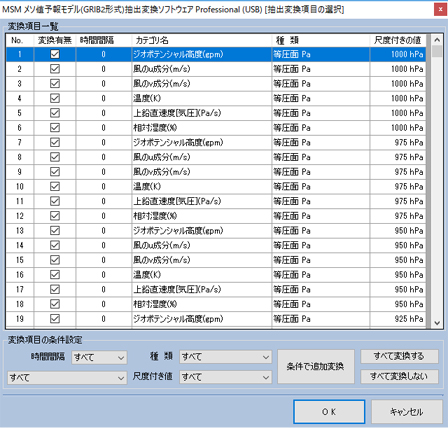Expand the 尺度付き値 dropdown
The height and width of the screenshot is (428, 448).
click(225, 377)
